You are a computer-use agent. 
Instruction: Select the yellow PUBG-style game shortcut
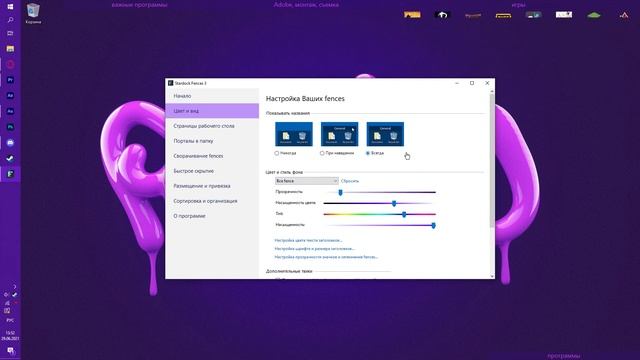(x=412, y=15)
